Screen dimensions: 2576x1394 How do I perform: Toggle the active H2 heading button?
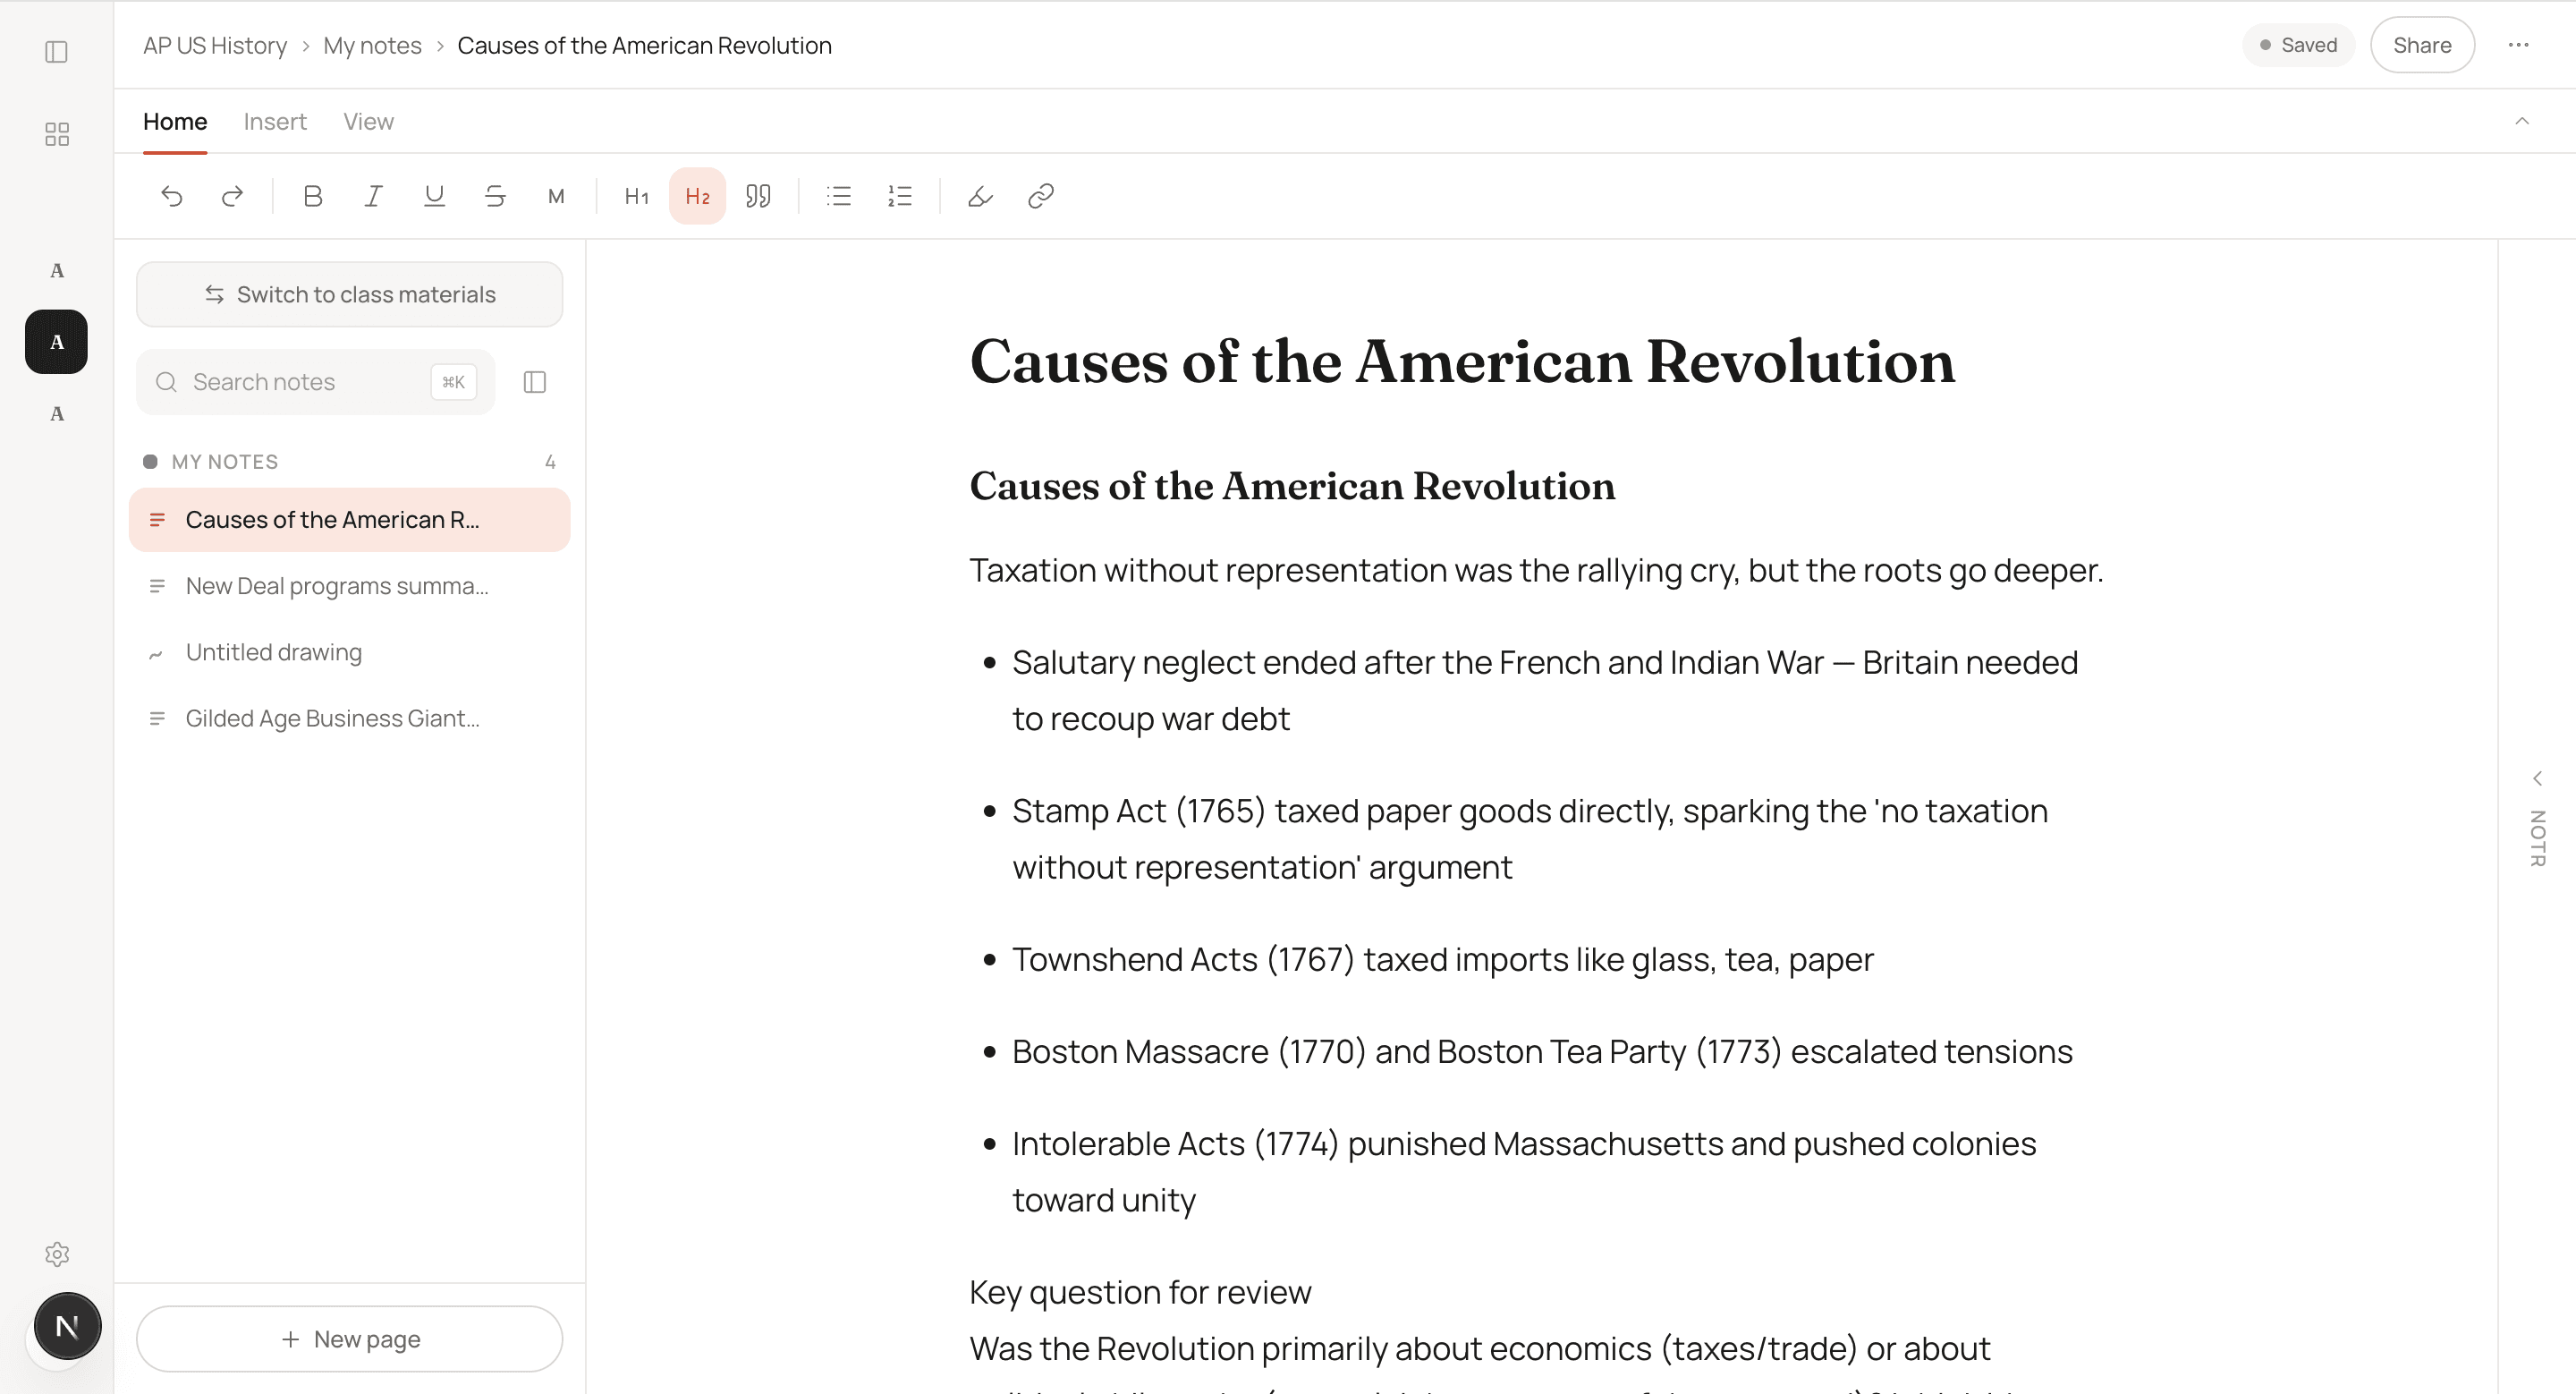[x=697, y=196]
